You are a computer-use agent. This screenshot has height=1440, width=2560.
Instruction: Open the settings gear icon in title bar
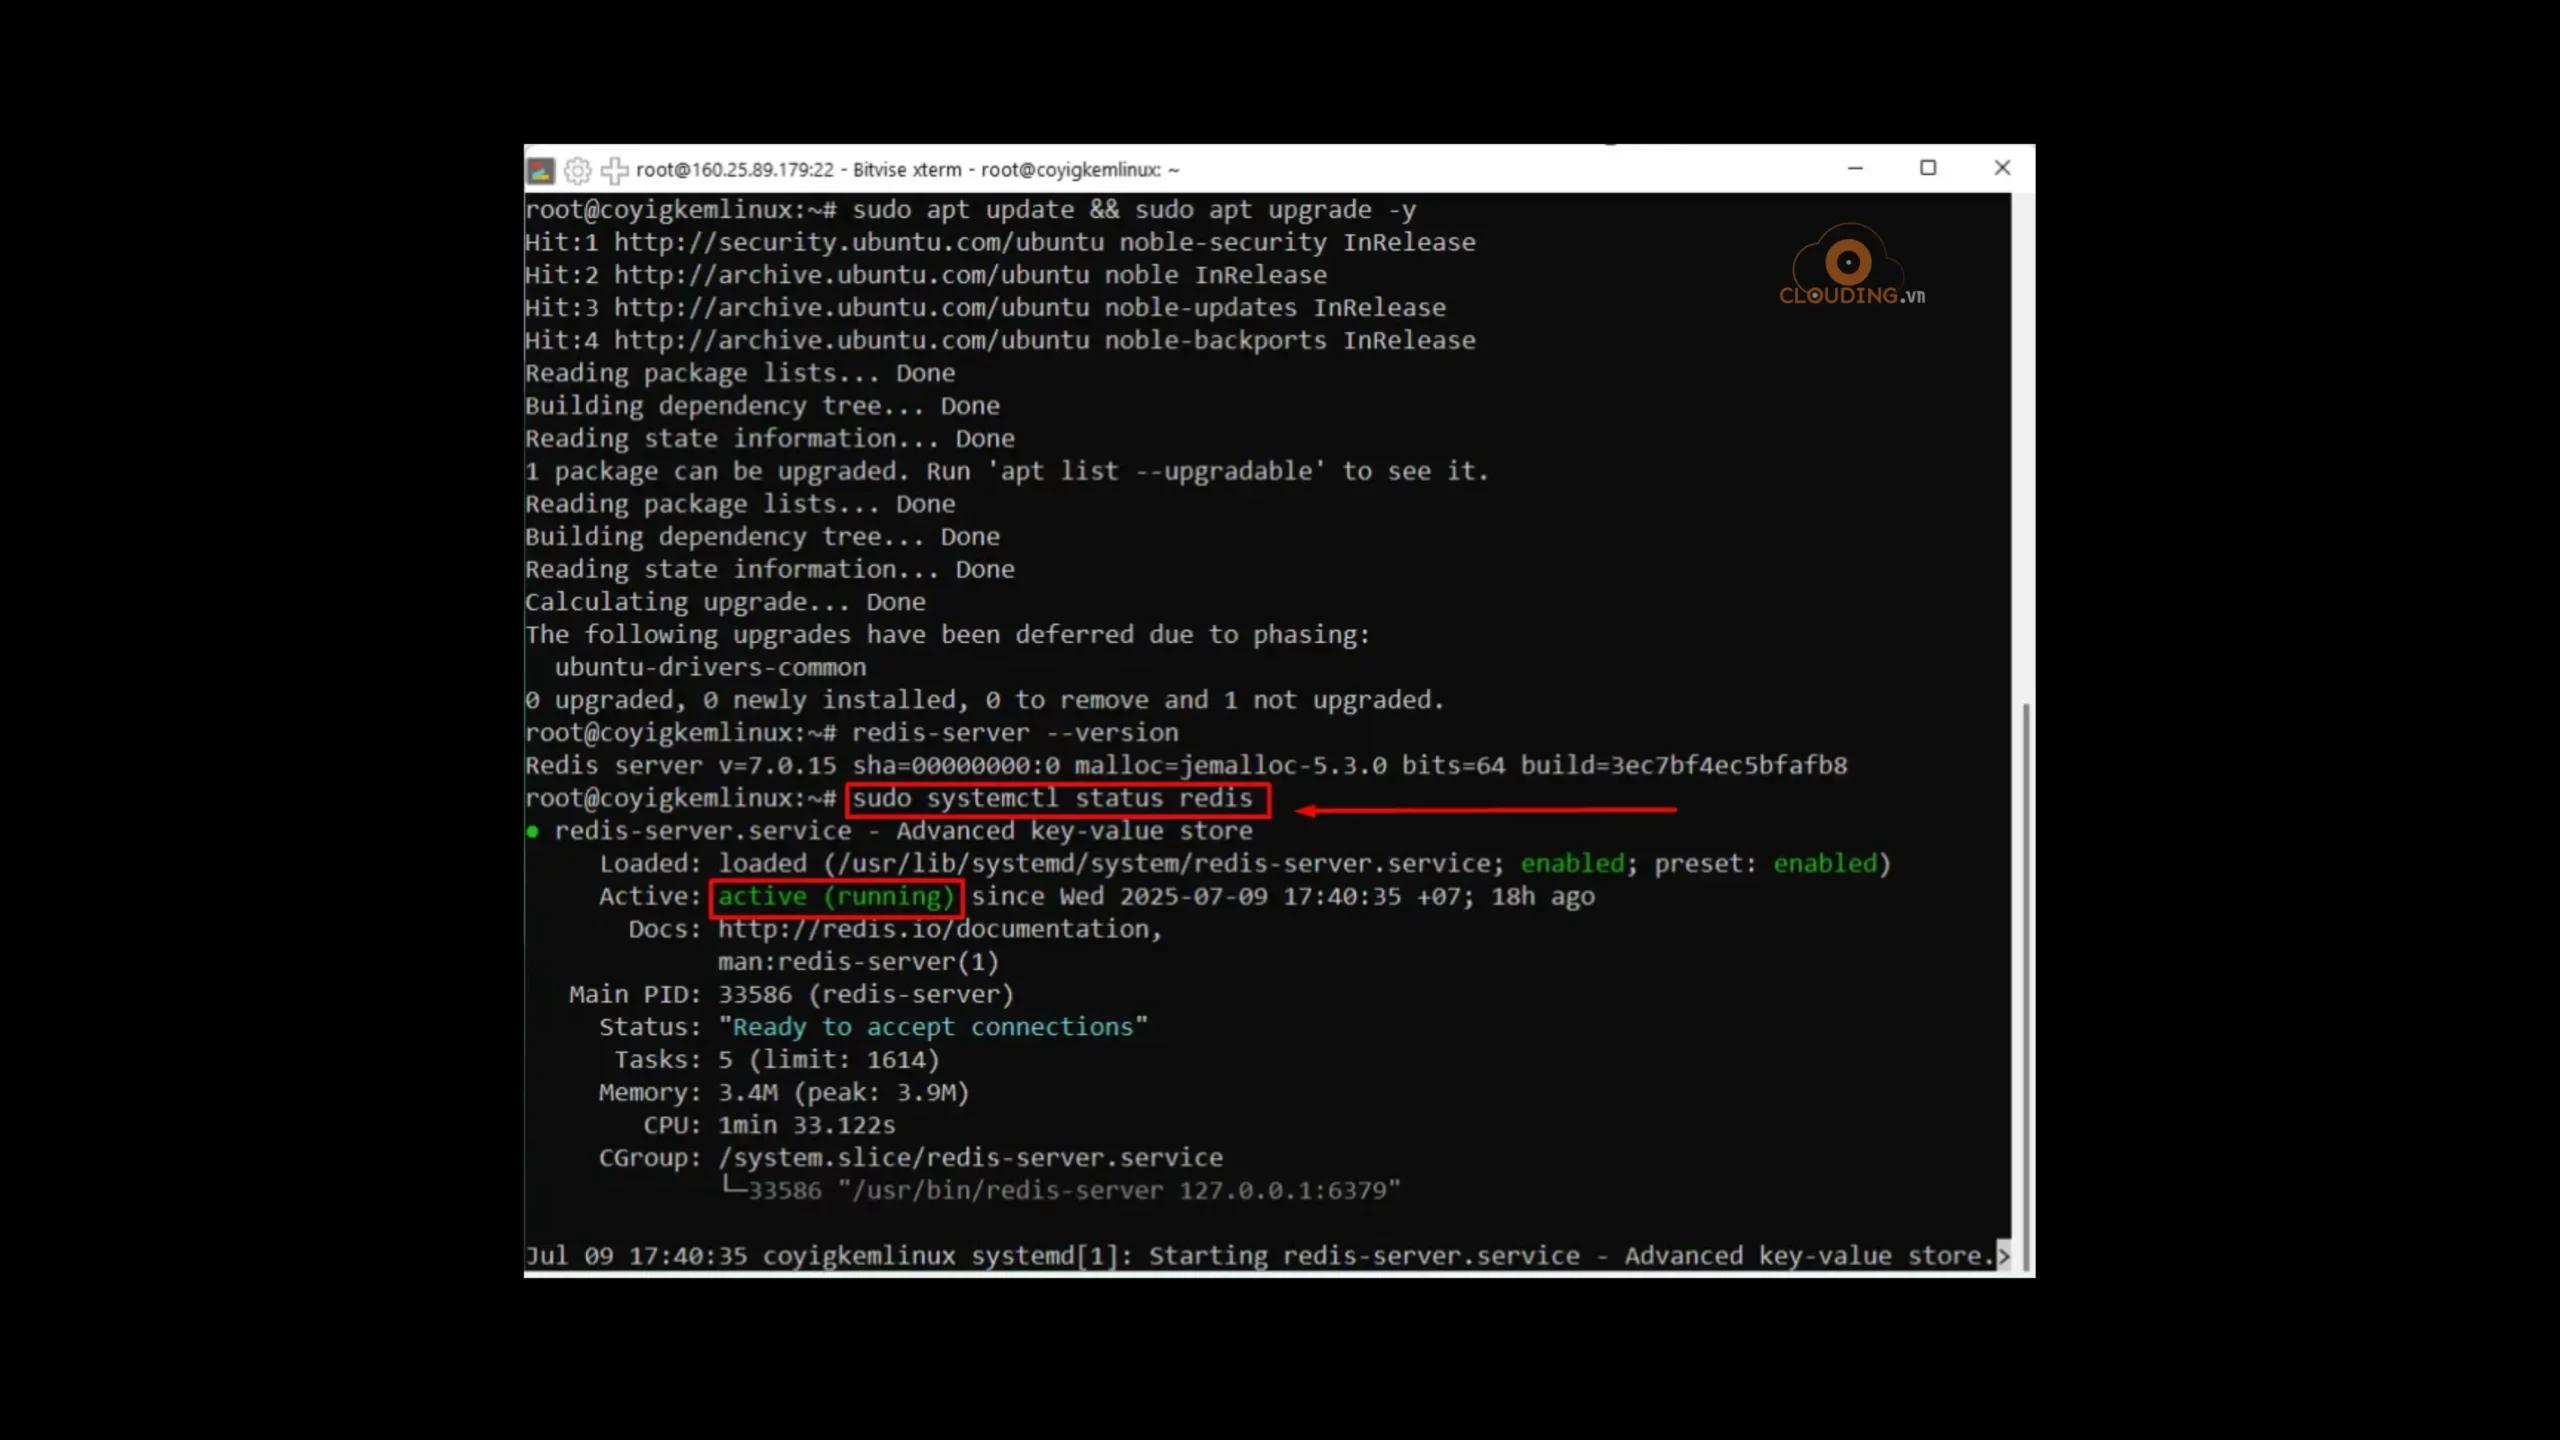coord(578,170)
